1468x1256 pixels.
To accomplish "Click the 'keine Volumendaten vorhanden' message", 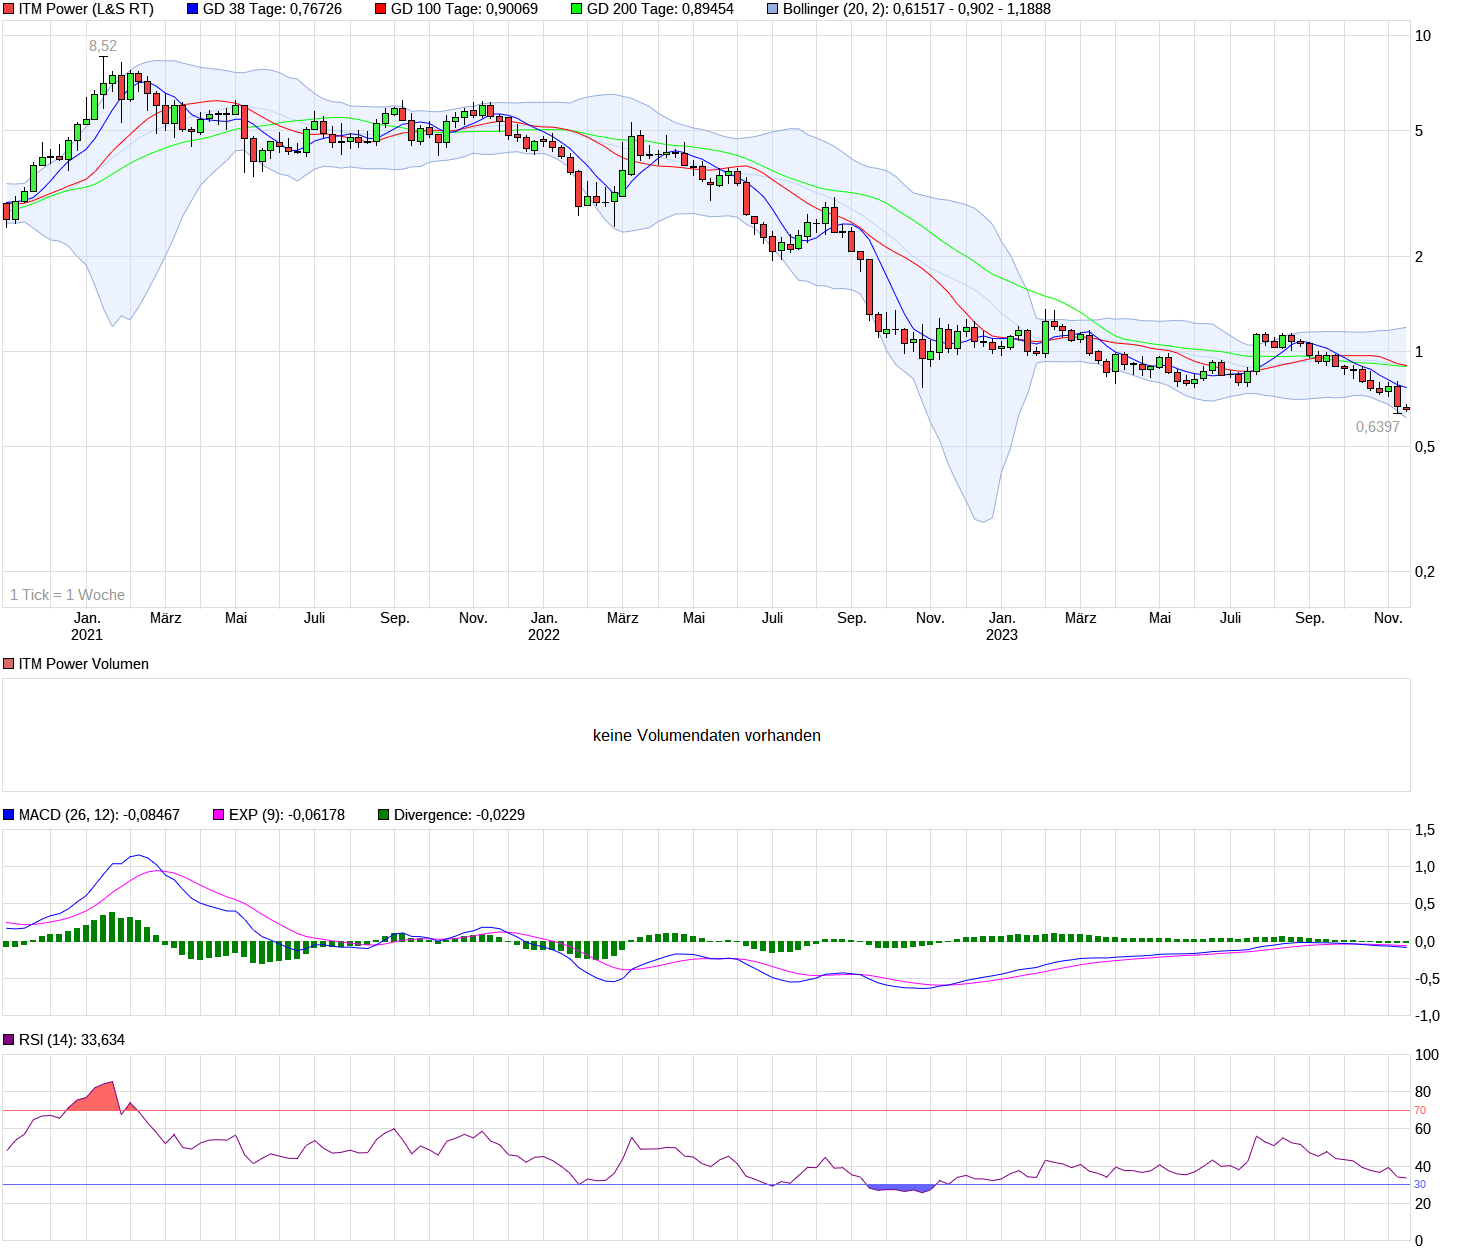I will [707, 735].
